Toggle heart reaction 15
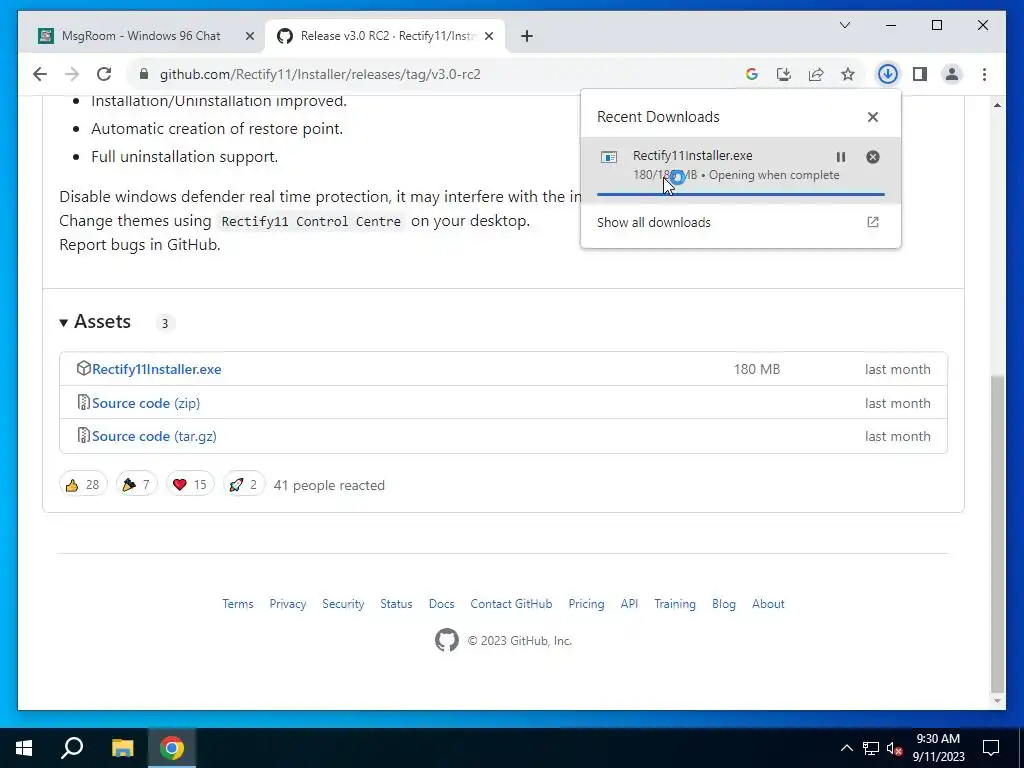The width and height of the screenshot is (1024, 768). click(189, 485)
